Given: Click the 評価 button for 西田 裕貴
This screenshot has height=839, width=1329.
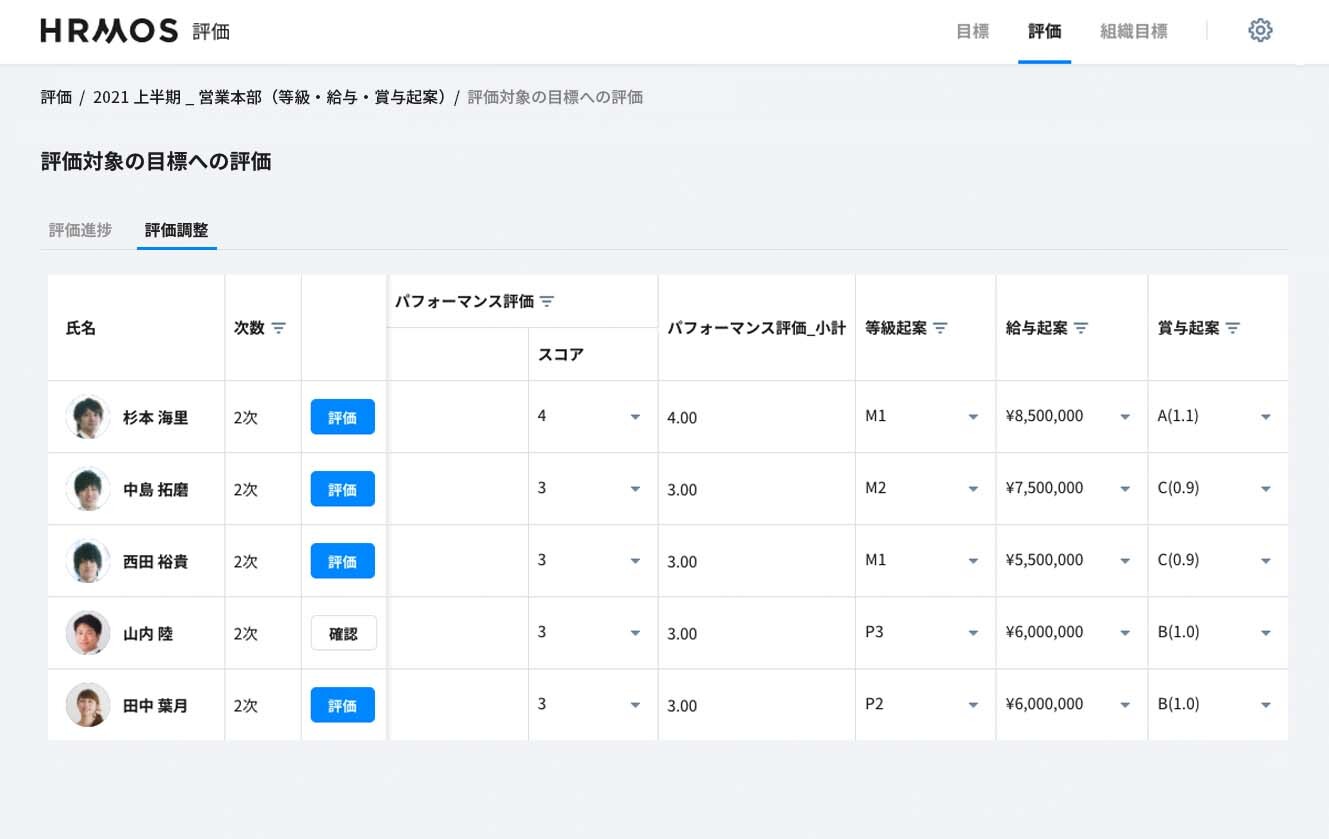Looking at the screenshot, I should [x=342, y=561].
